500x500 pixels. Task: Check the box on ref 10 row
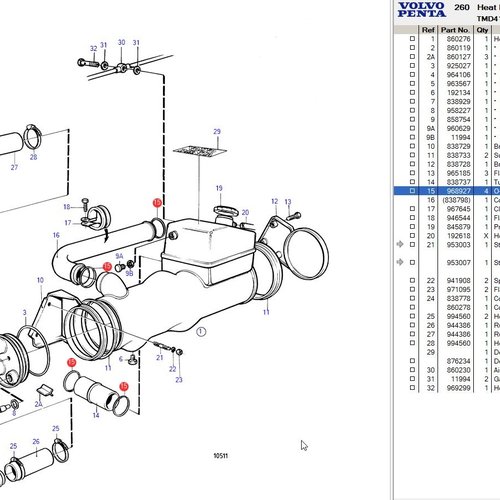(x=412, y=146)
